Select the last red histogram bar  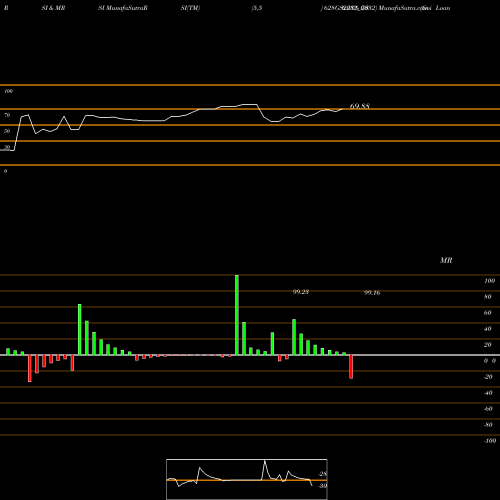click(x=351, y=367)
